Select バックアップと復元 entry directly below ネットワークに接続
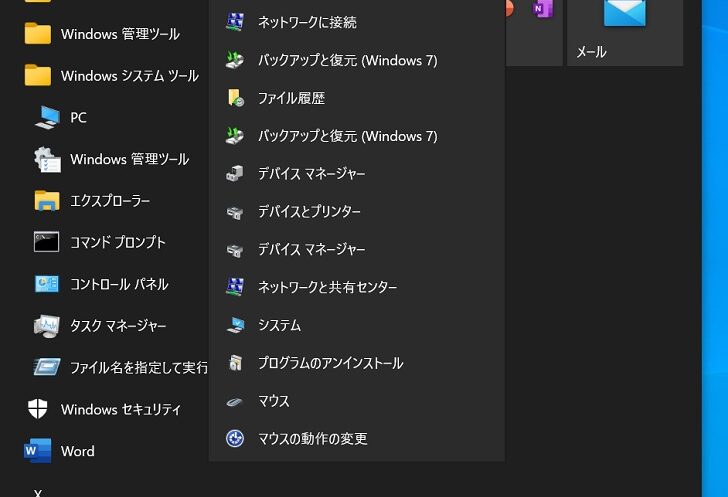The image size is (728, 497). click(357, 60)
